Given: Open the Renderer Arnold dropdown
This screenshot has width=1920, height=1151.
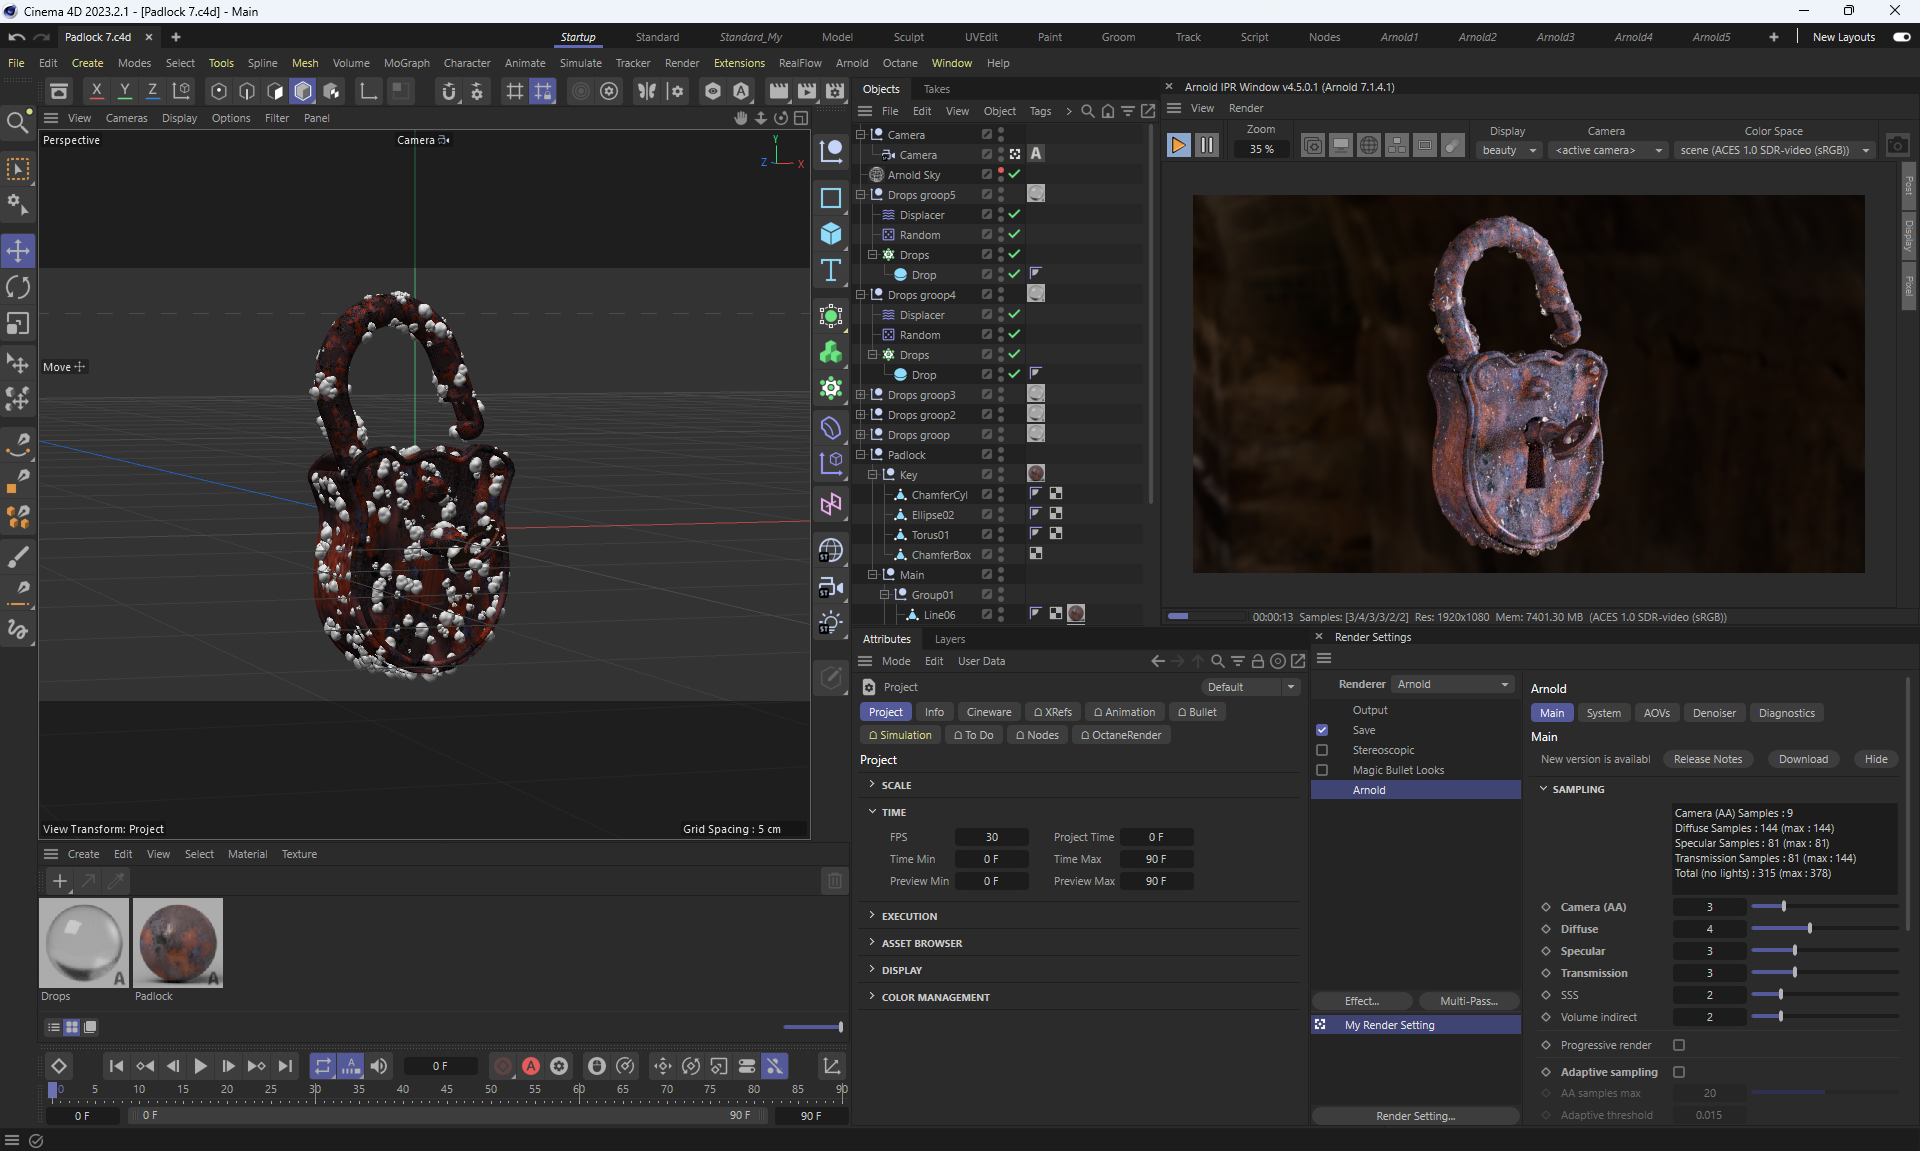Looking at the screenshot, I should (1453, 684).
